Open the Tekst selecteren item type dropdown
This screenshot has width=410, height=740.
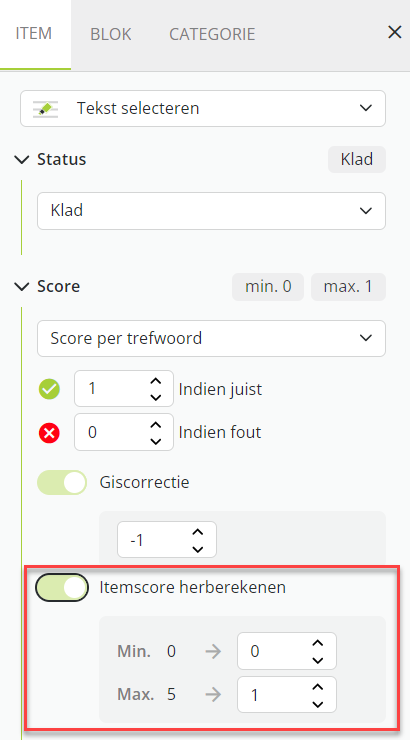click(x=203, y=109)
